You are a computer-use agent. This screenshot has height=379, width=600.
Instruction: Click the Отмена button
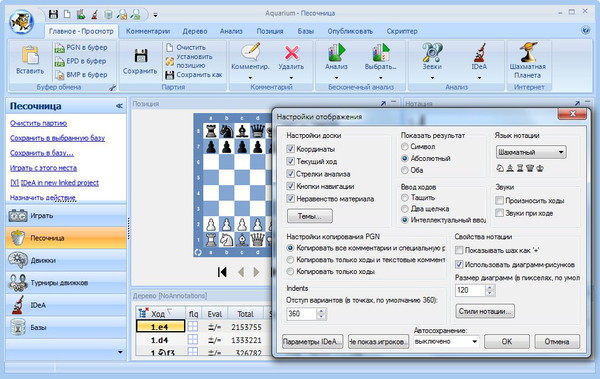pyautogui.click(x=557, y=341)
